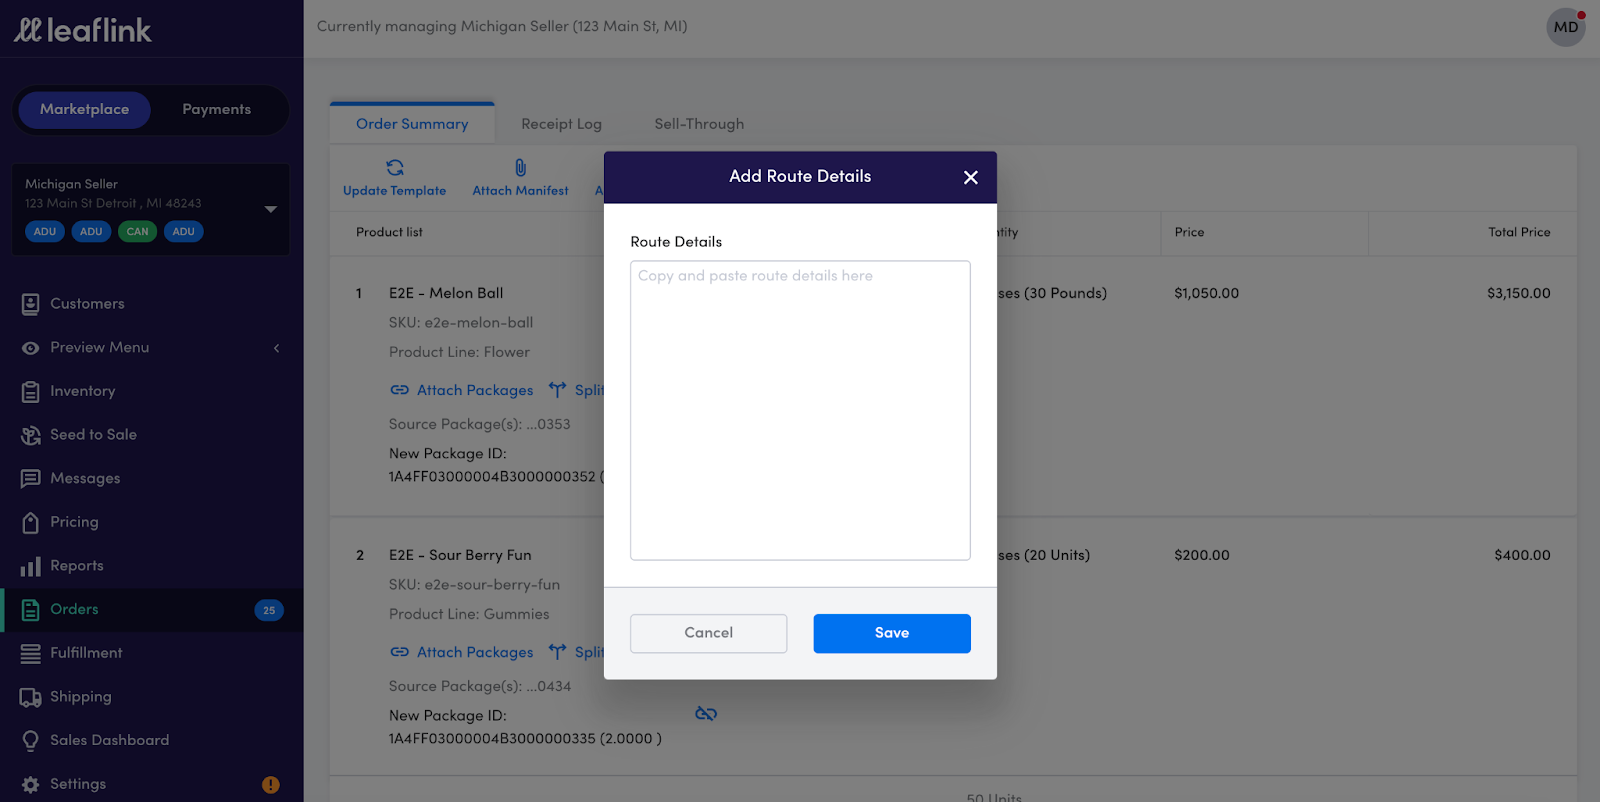
Task: Select the Sell-Through tab
Action: pyautogui.click(x=699, y=124)
